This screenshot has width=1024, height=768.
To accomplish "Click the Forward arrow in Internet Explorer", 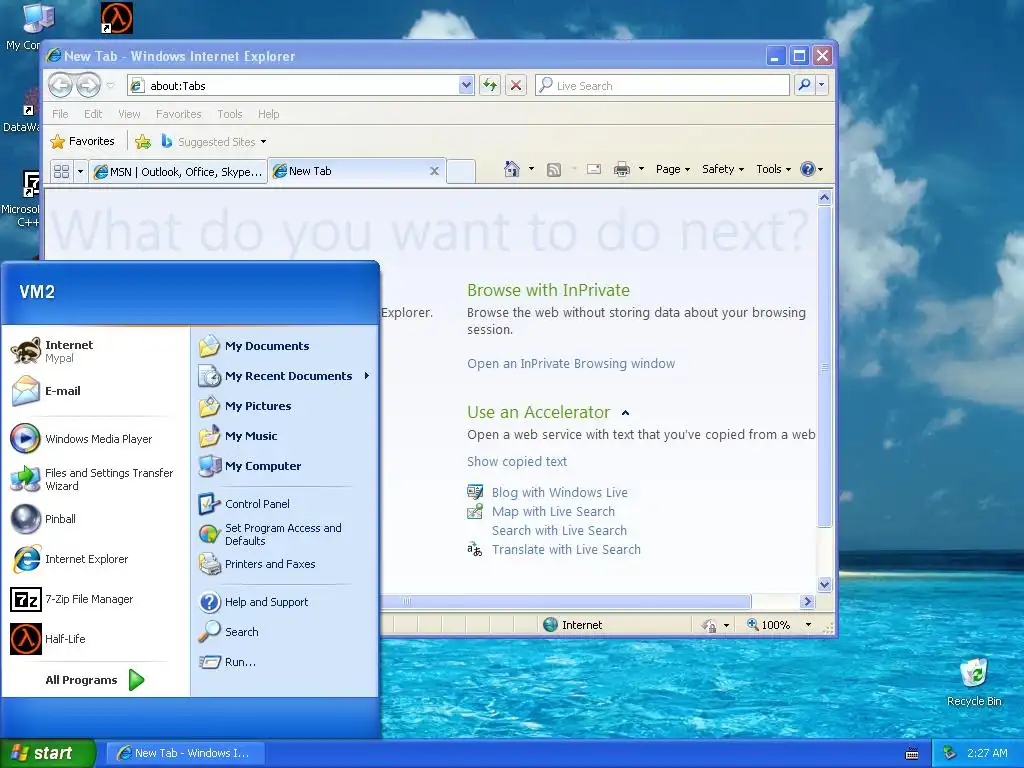I will tap(88, 85).
